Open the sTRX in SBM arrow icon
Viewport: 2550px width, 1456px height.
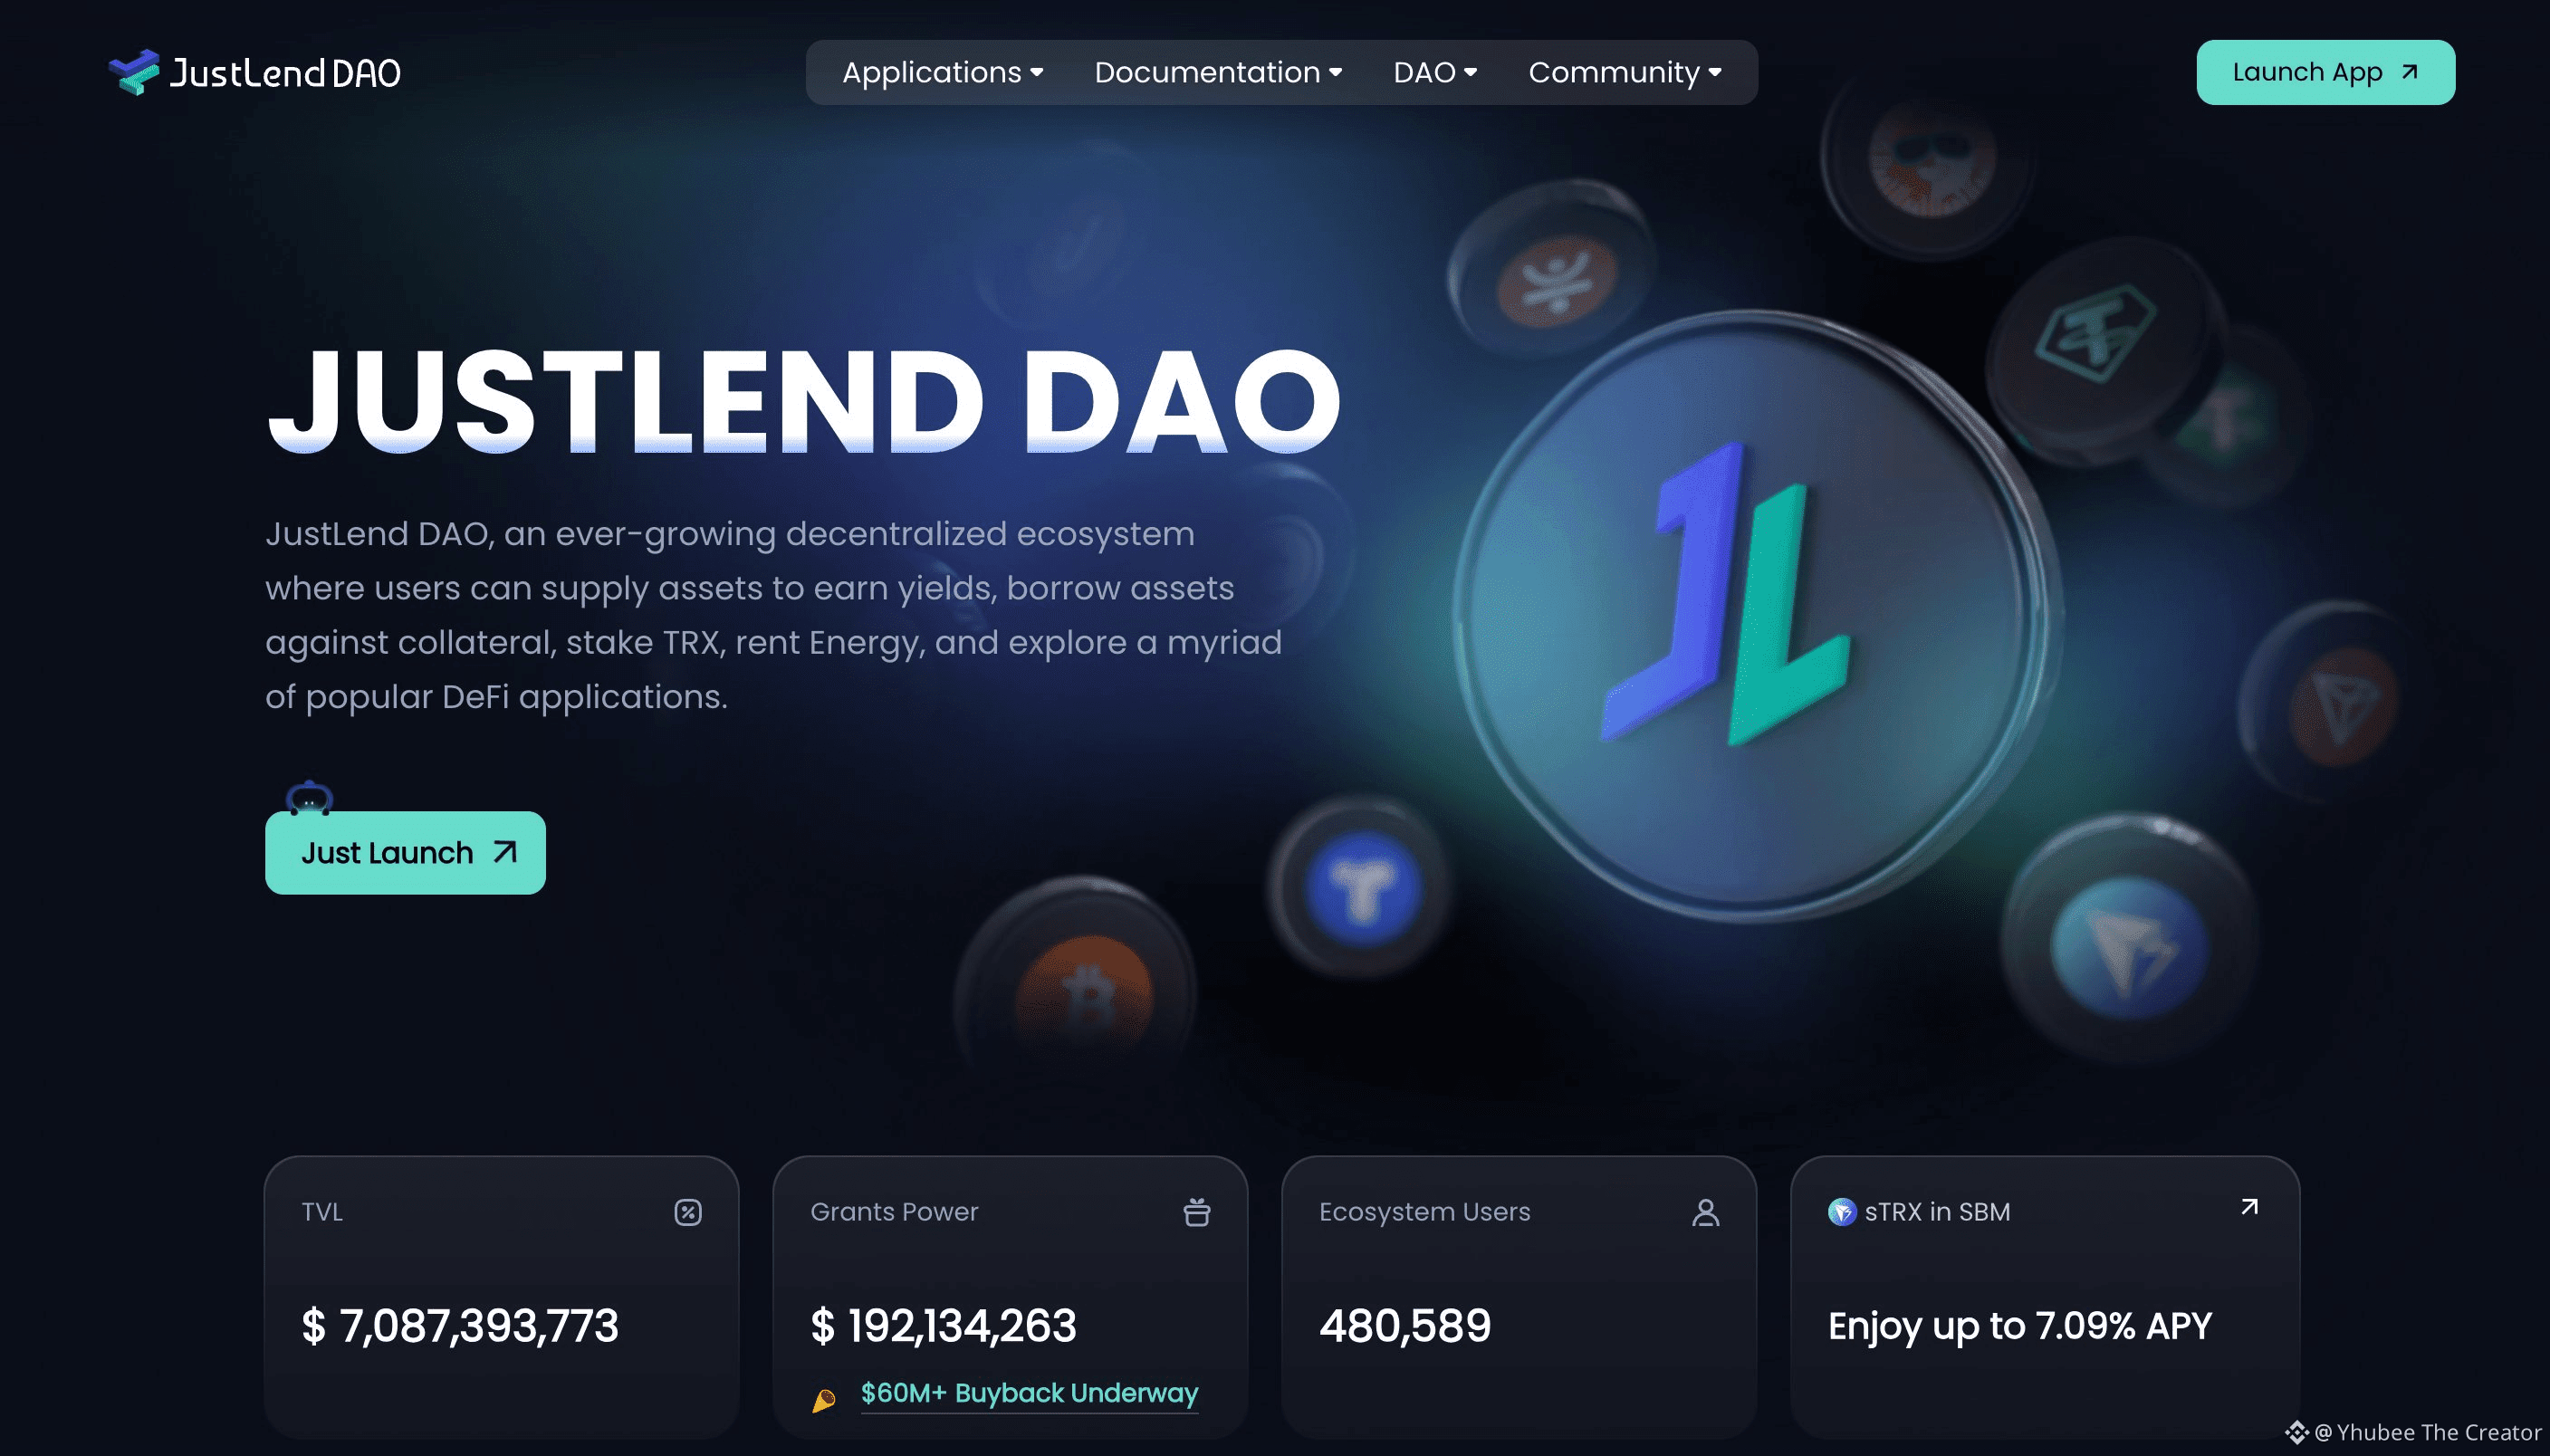[x=2249, y=1207]
